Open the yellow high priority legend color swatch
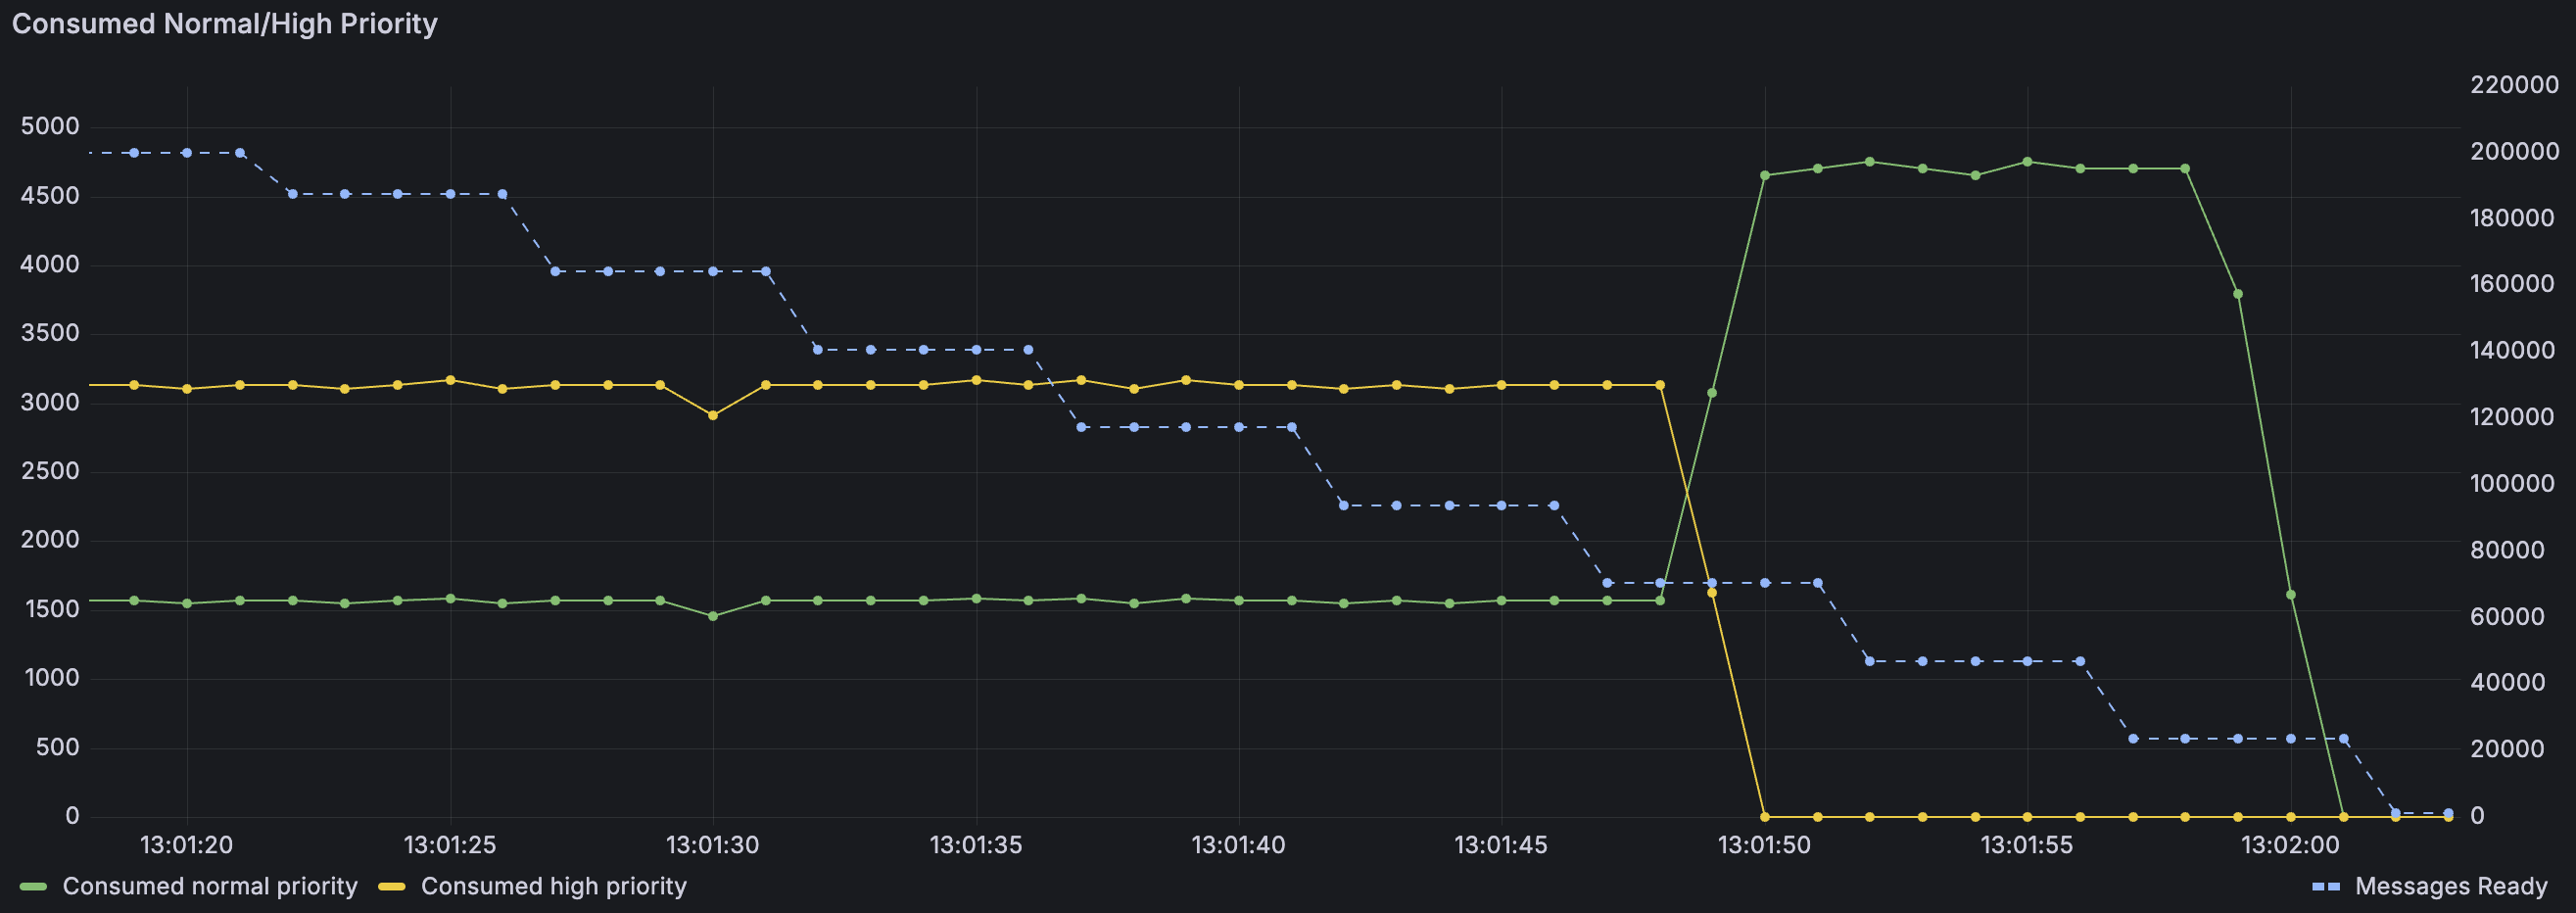 point(392,887)
